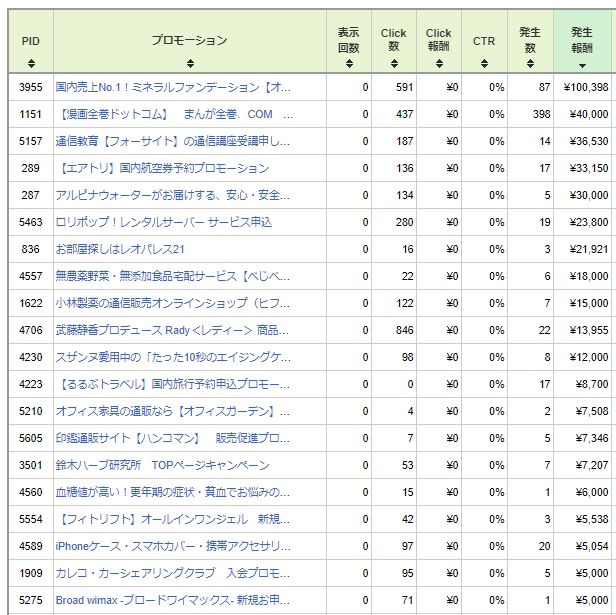This screenshot has height=615, width=616.
Task: Open フィトリフト オールインワンジェル link
Action: (172, 520)
